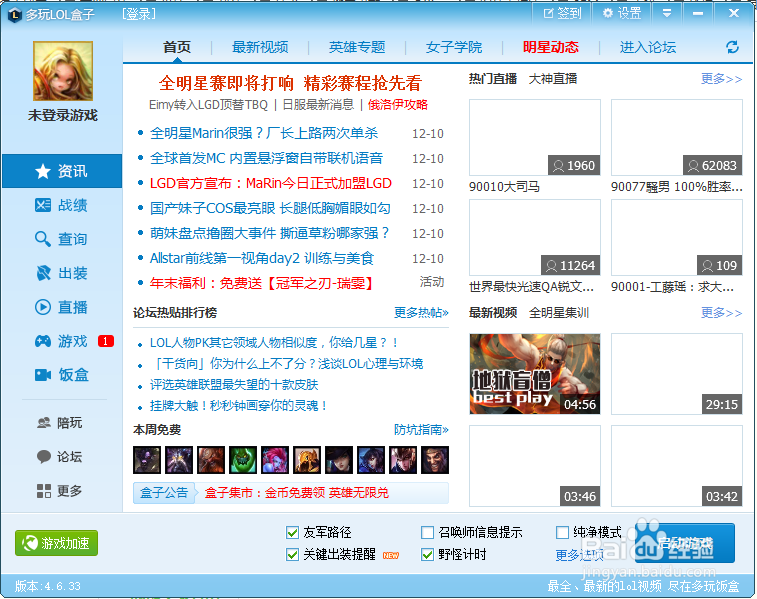Image resolution: width=757 pixels, height=599 pixels.
Task: Toggle the 野怪计时 checkbox
Action: pos(427,555)
